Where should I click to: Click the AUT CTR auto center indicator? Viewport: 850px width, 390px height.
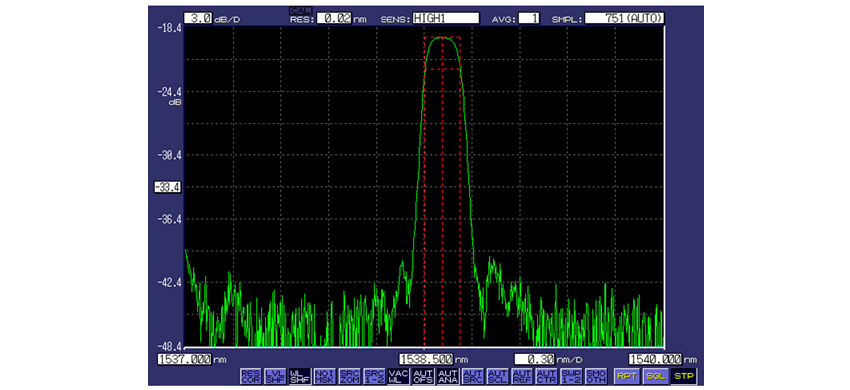[x=546, y=376]
